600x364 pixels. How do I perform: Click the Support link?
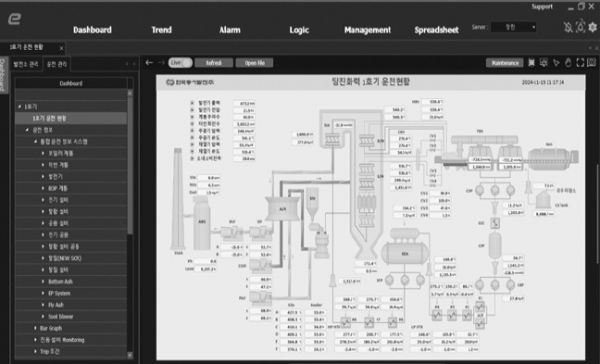coord(542,7)
